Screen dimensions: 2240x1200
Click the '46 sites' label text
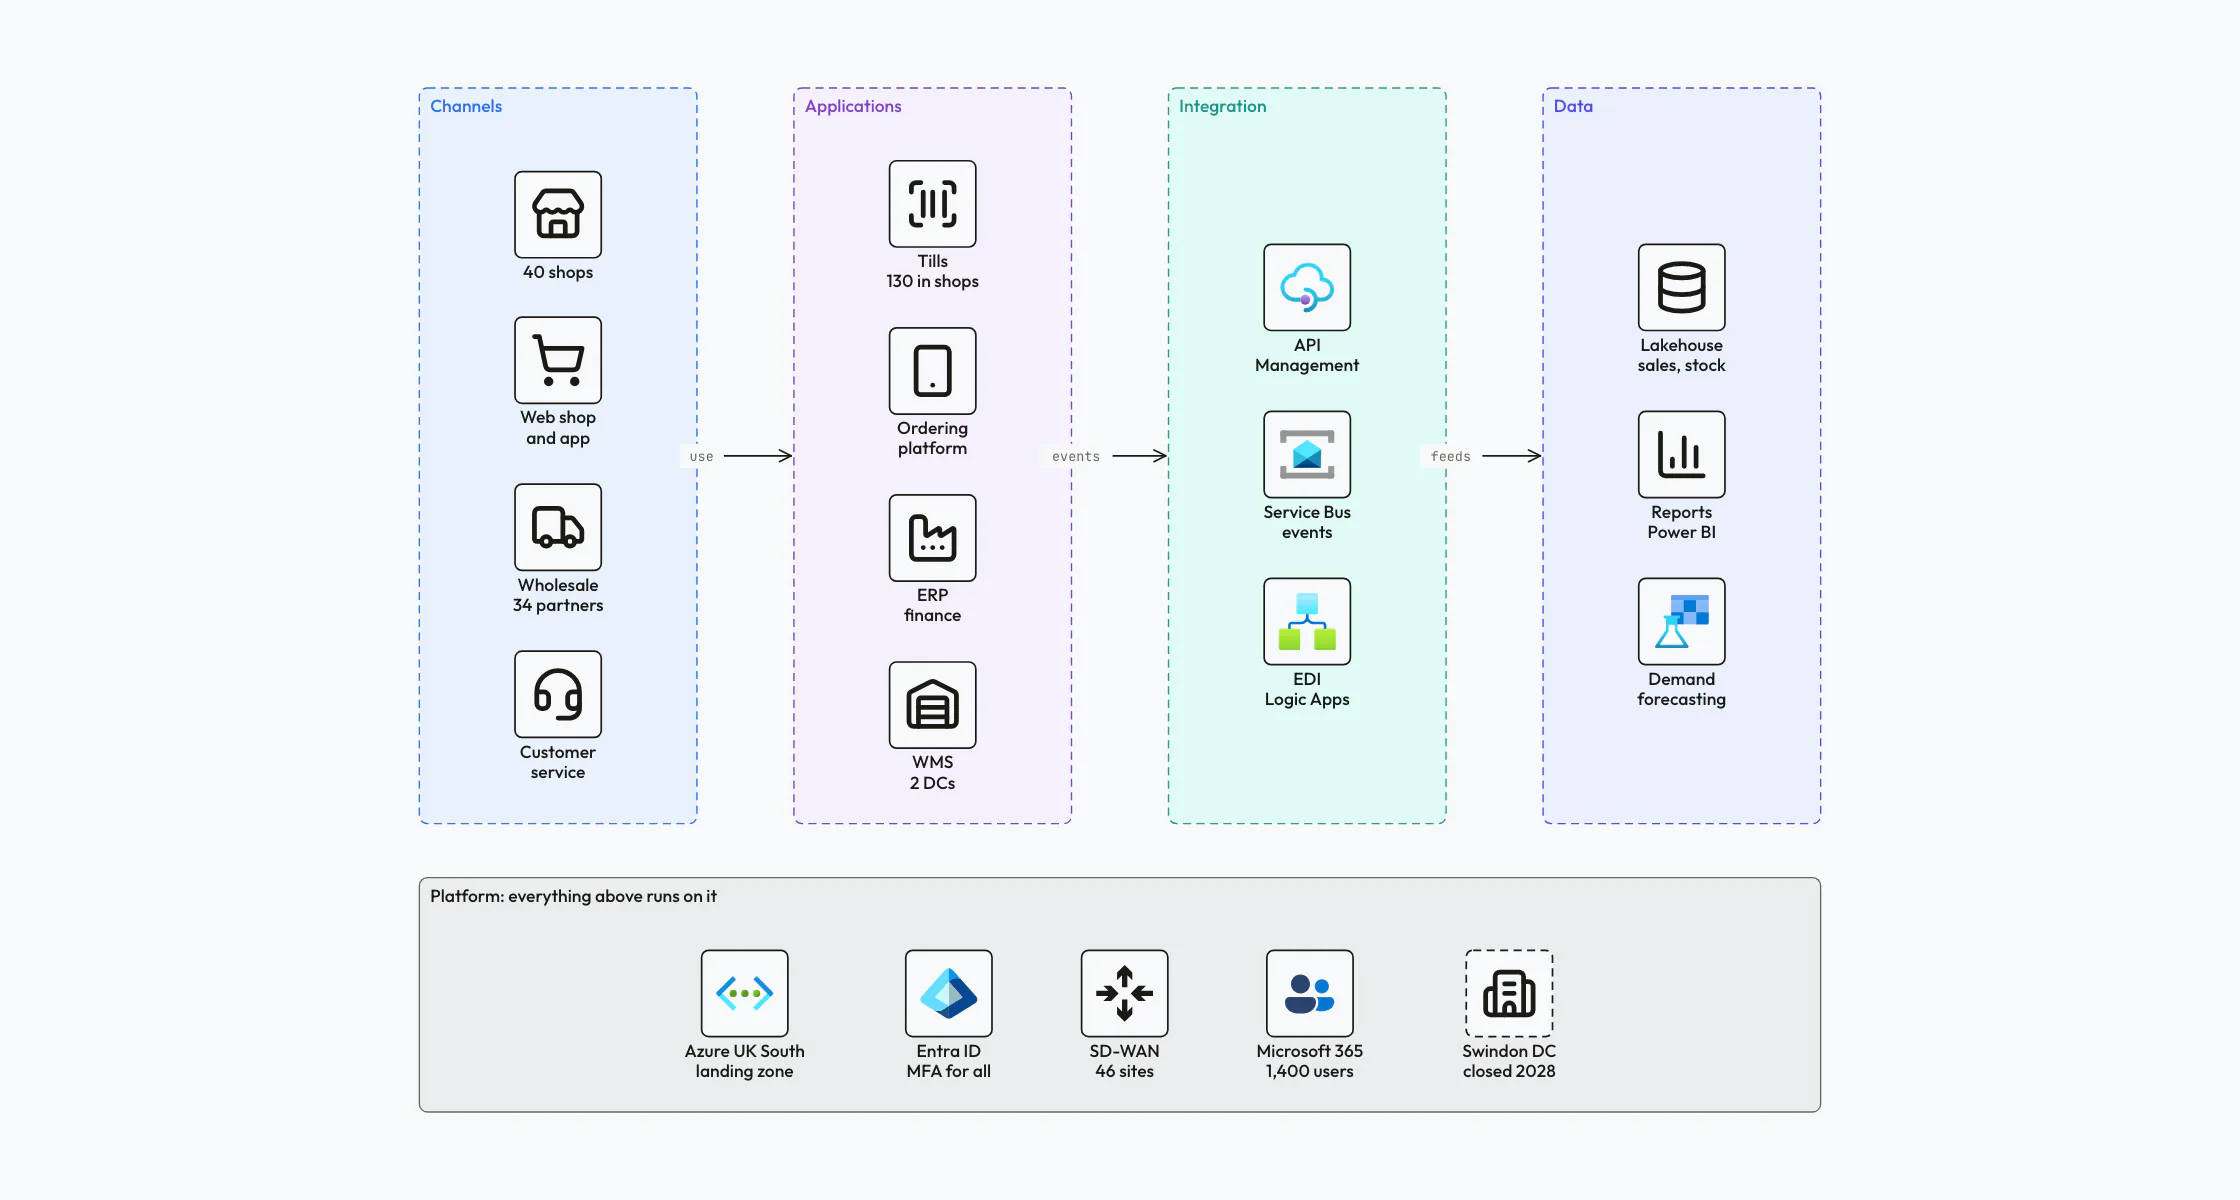click(x=1125, y=1071)
